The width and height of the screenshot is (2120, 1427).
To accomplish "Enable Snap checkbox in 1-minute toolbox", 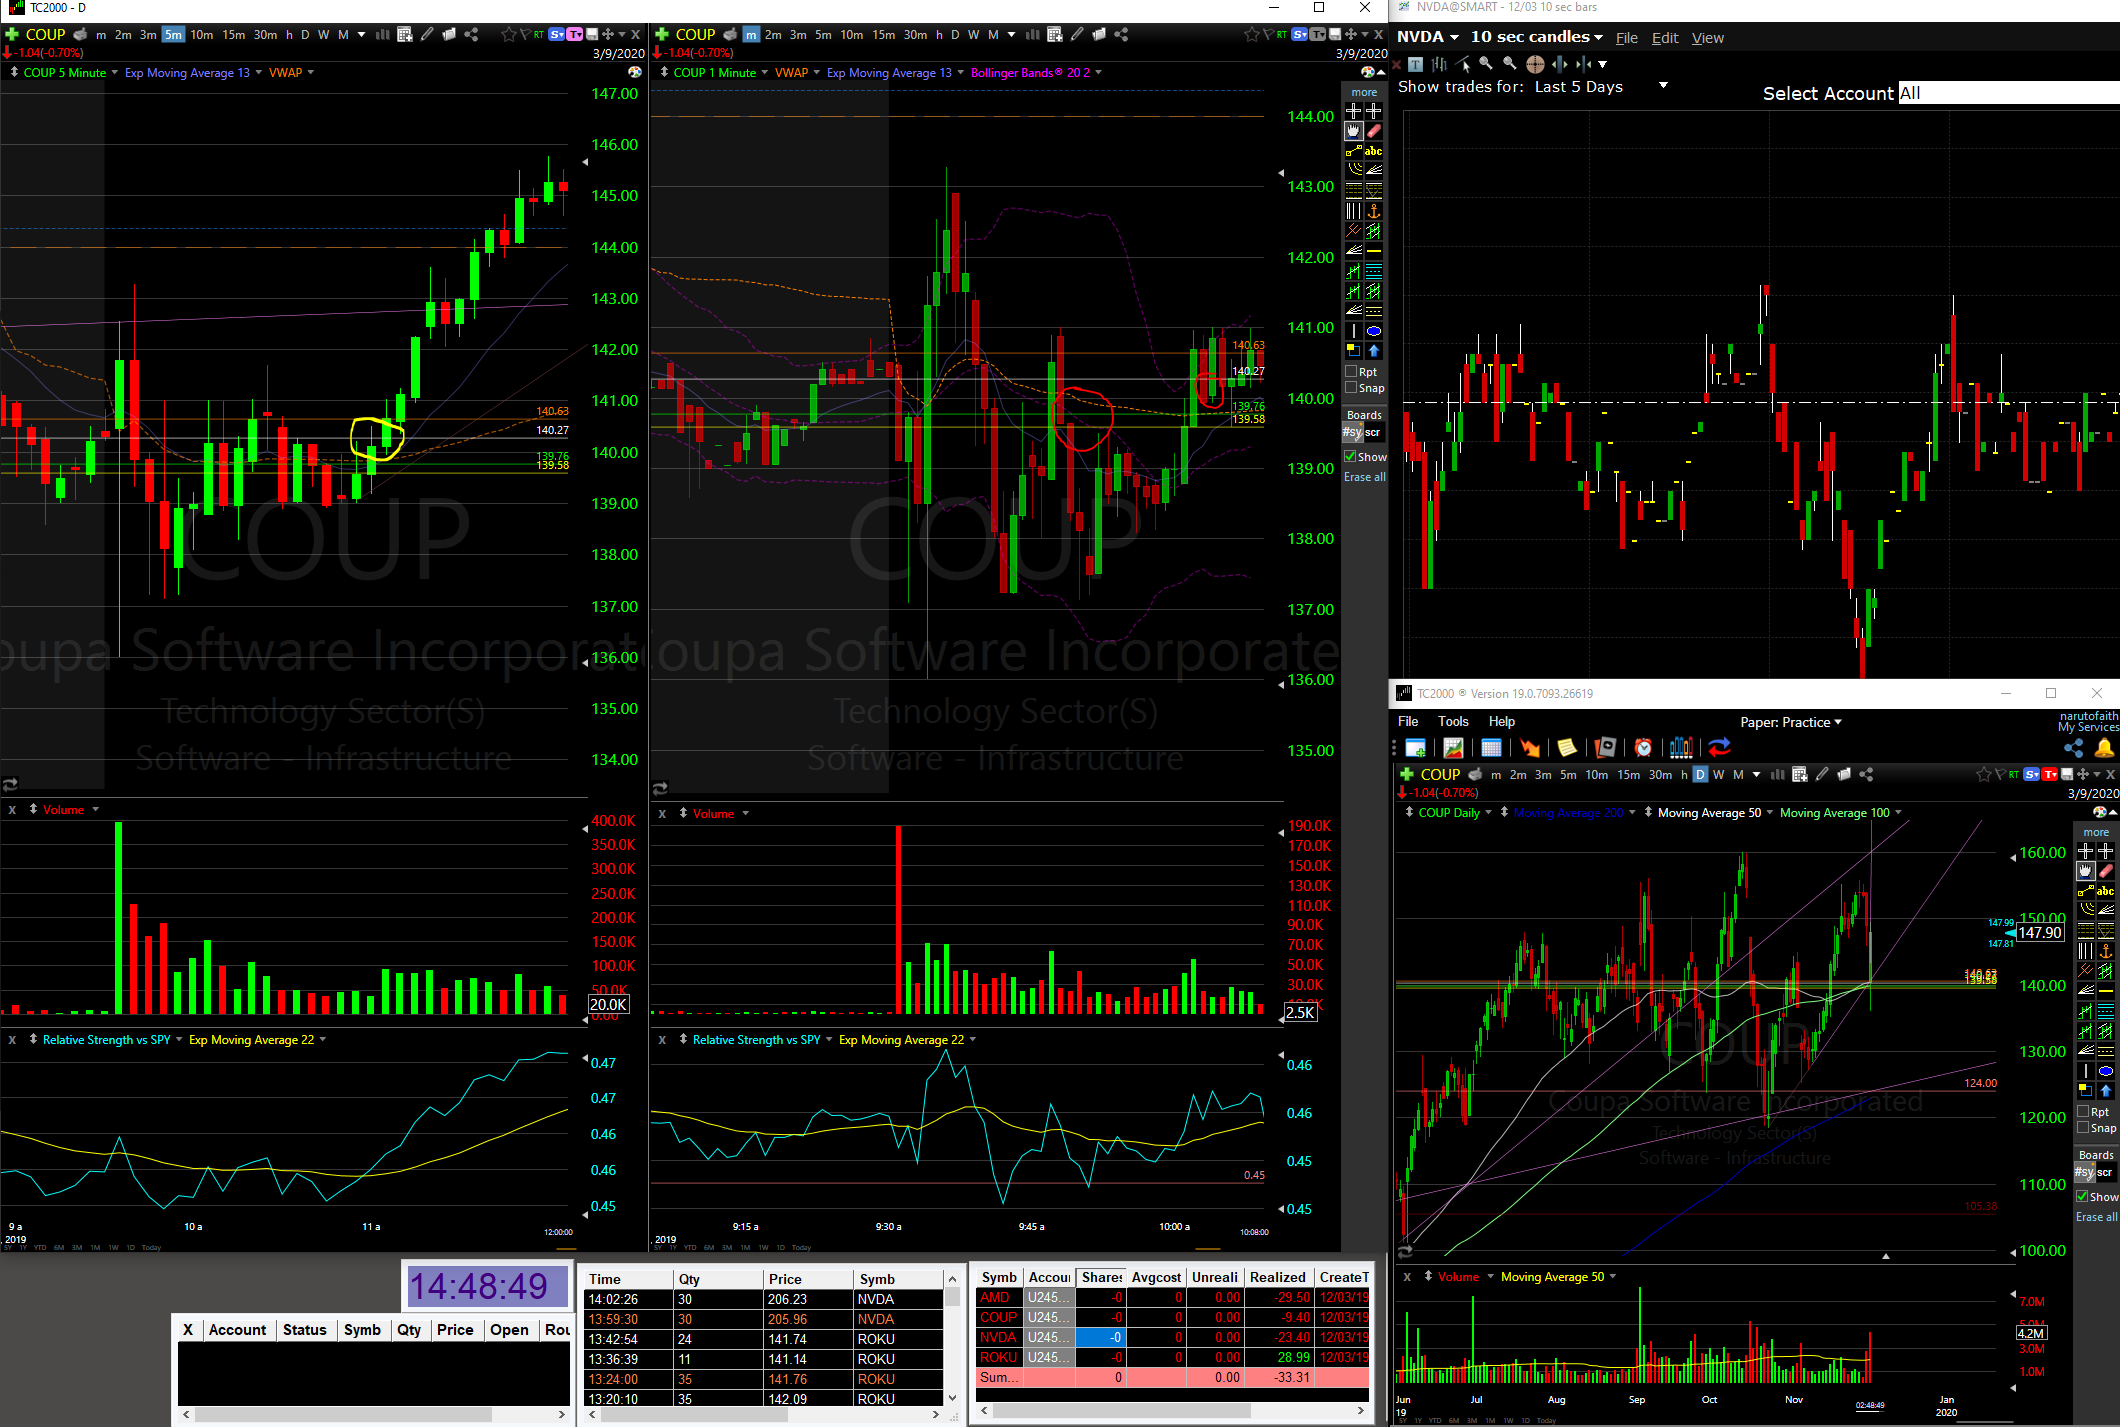I will (x=1352, y=387).
